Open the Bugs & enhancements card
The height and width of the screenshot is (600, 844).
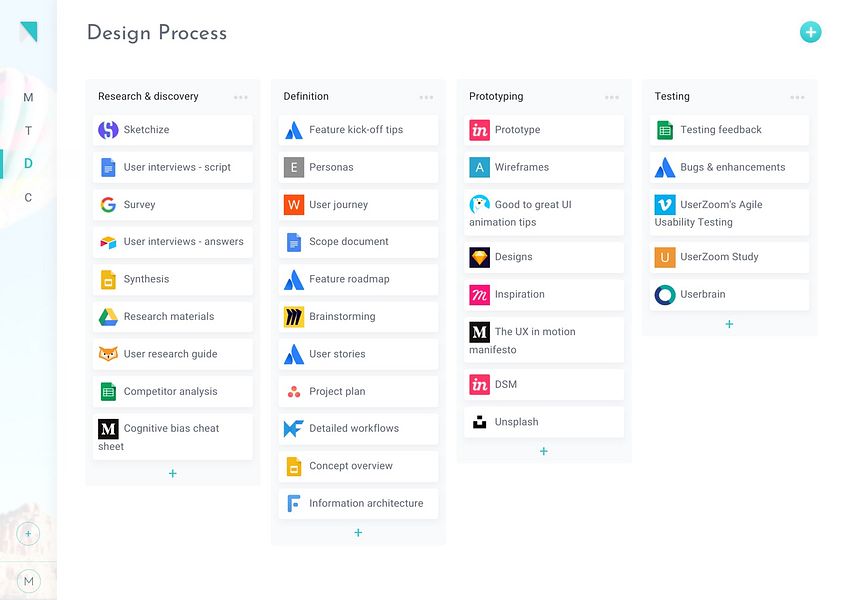pyautogui.click(x=729, y=167)
